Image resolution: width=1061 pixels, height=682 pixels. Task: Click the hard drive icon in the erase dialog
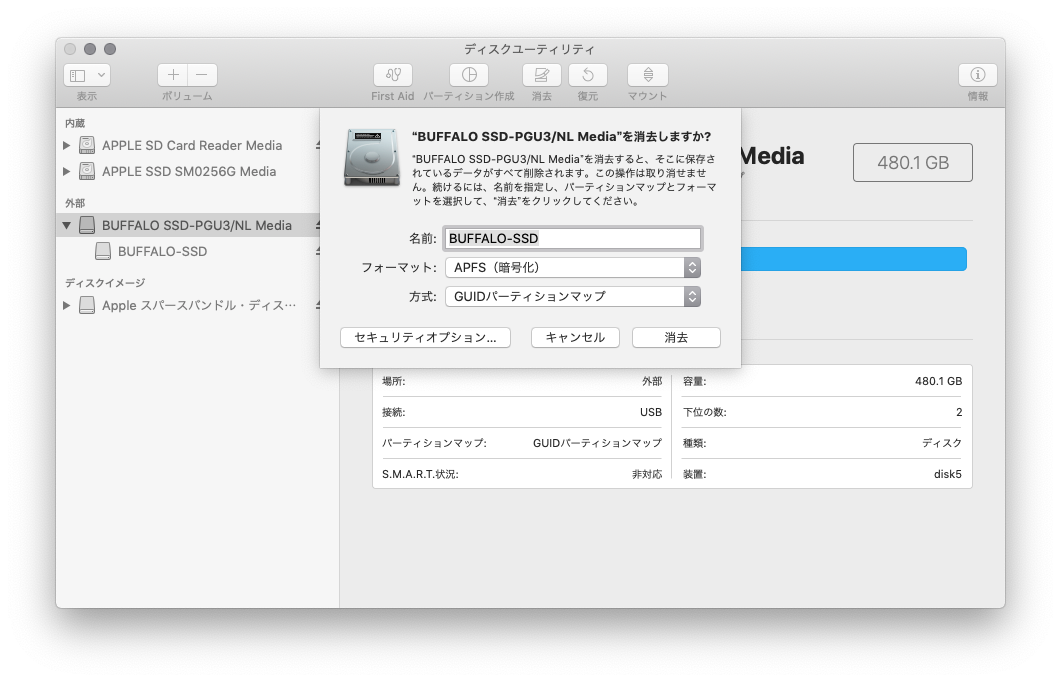point(371,158)
